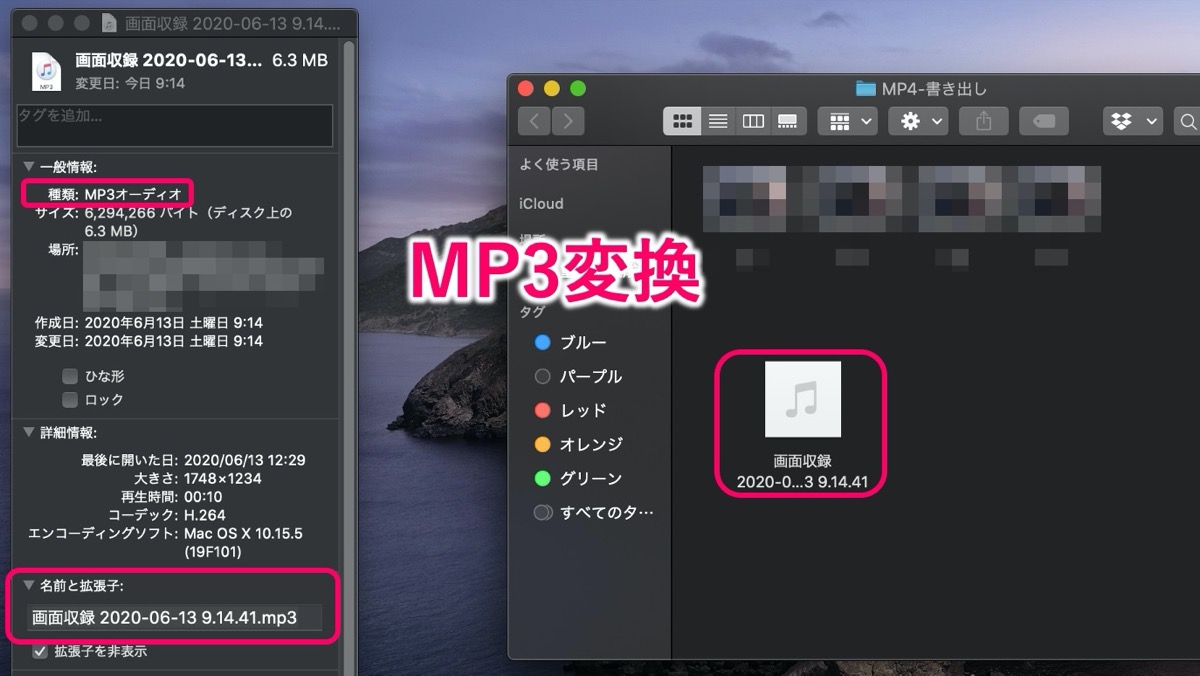Image resolution: width=1200 pixels, height=676 pixels.
Task: Click the よく使う項目 sidebar heading
Action: tap(559, 164)
